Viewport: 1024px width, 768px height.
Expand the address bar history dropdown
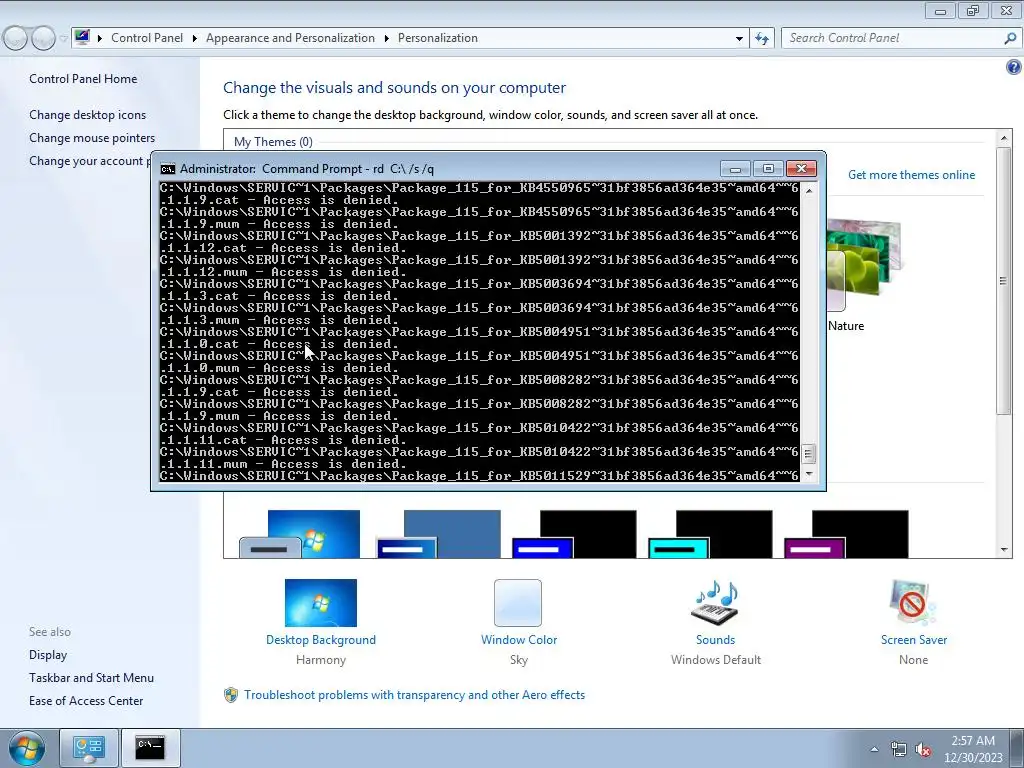pos(739,38)
